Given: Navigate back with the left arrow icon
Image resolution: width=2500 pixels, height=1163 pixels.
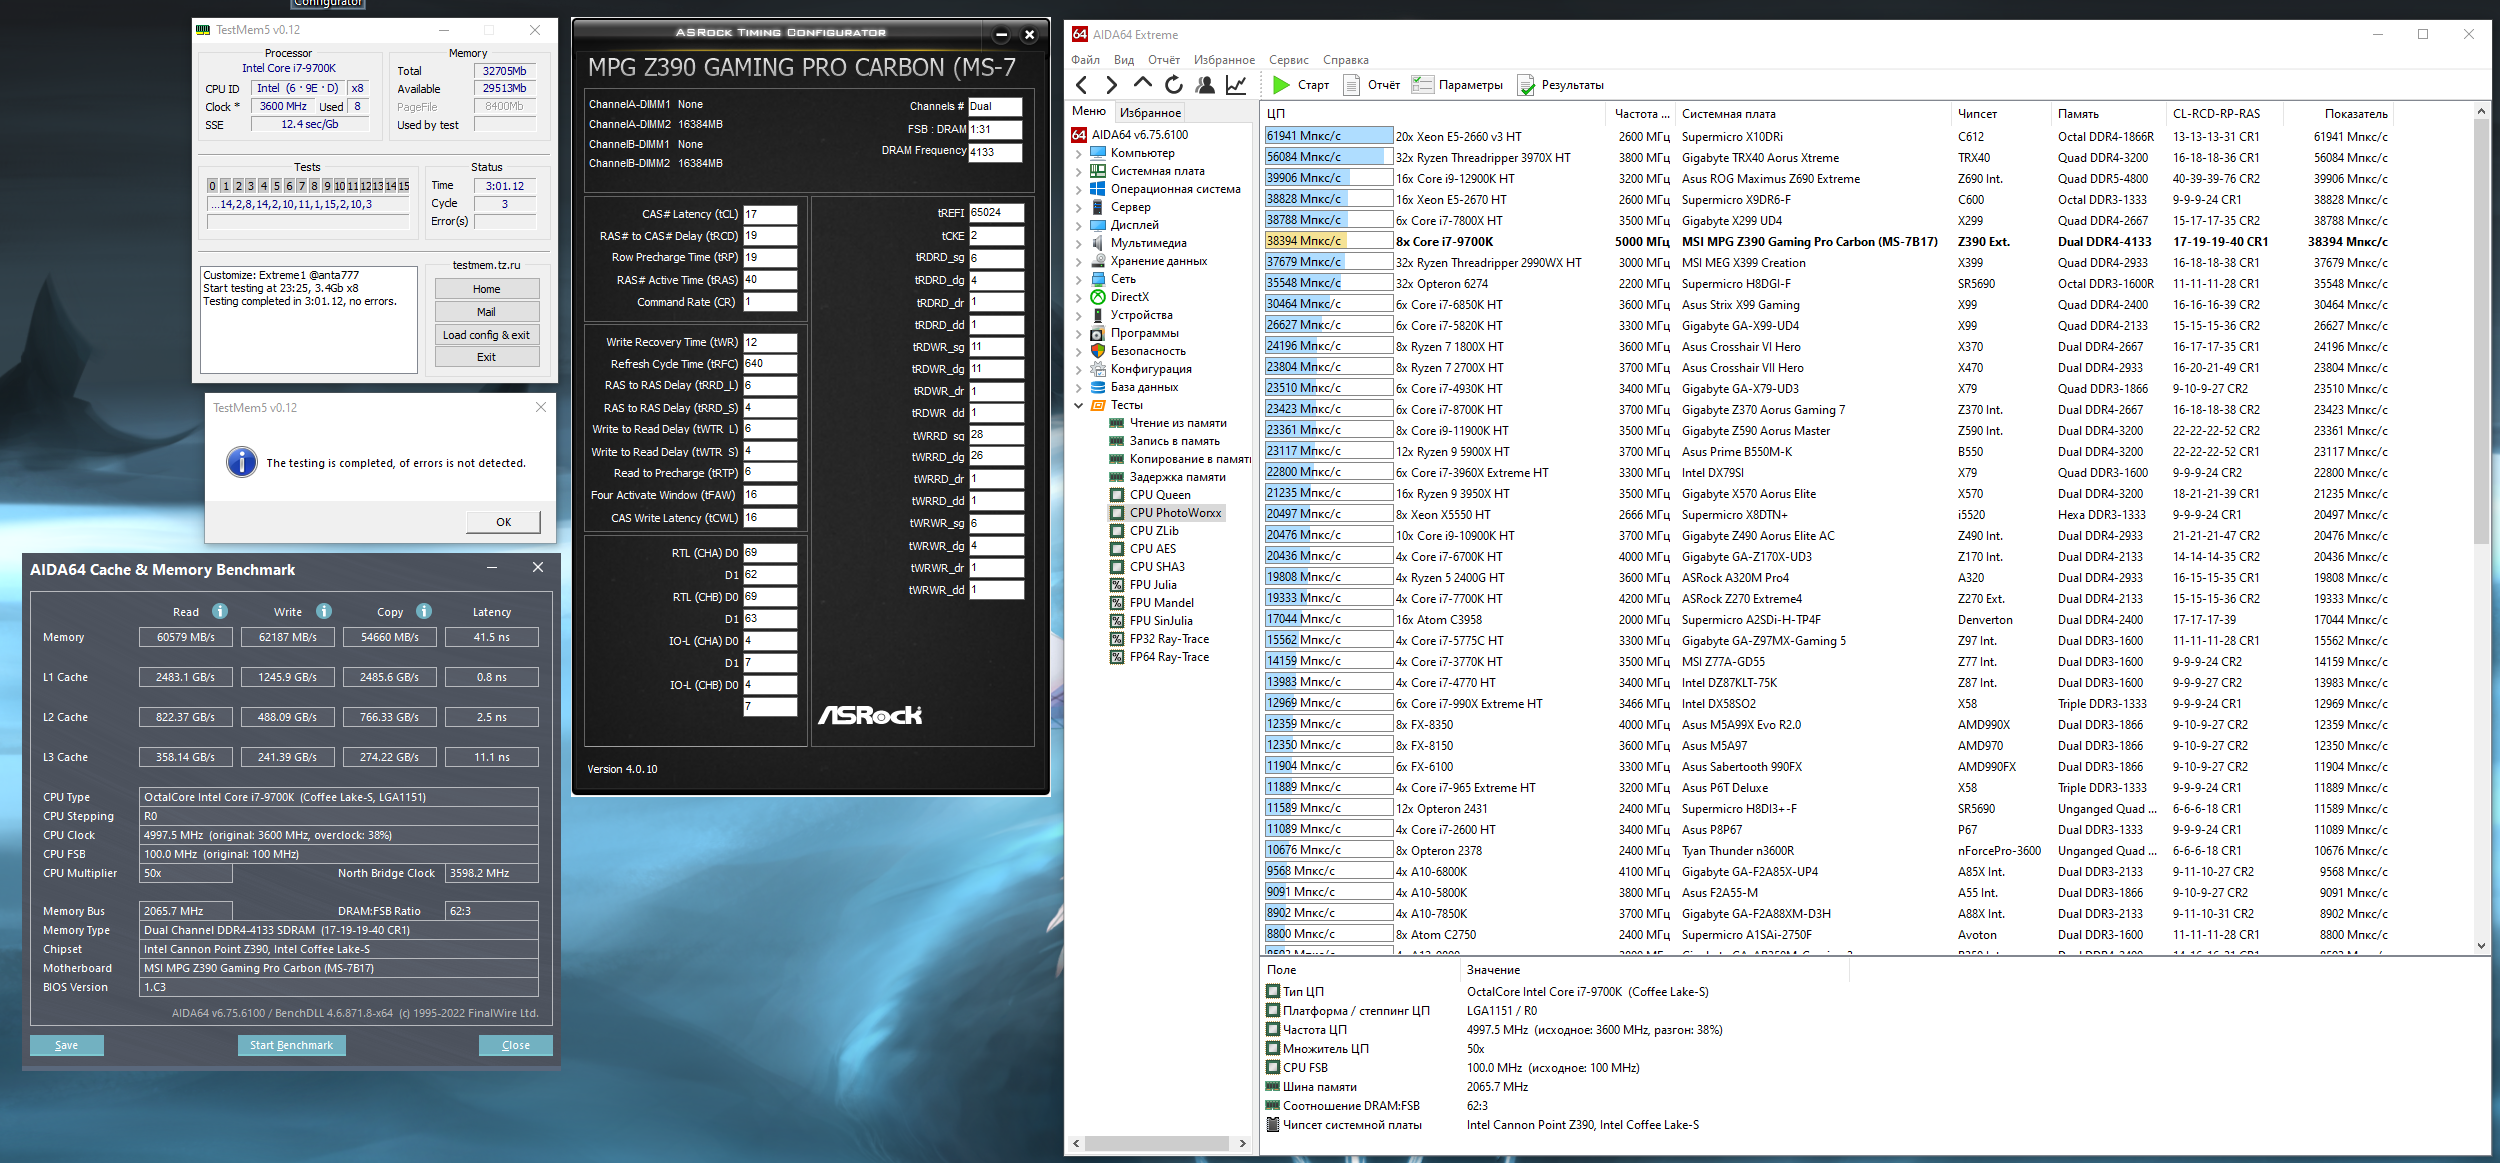Looking at the screenshot, I should click(1082, 85).
